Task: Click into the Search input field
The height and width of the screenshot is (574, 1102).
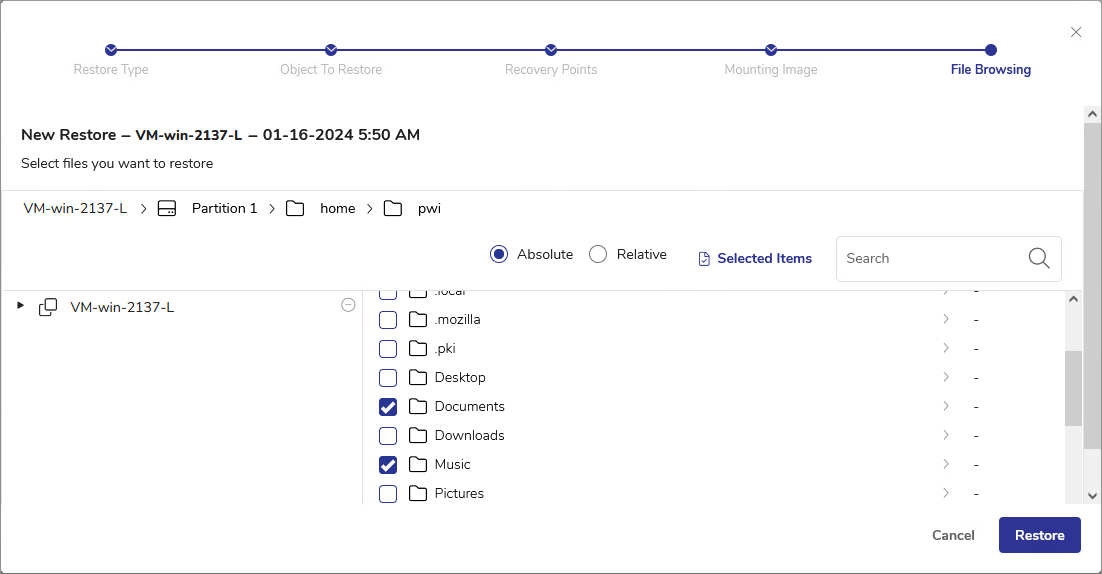Action: (x=930, y=258)
